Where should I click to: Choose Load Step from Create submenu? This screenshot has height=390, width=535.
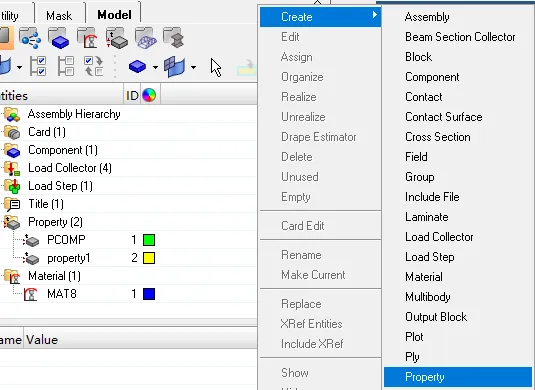[x=429, y=257]
